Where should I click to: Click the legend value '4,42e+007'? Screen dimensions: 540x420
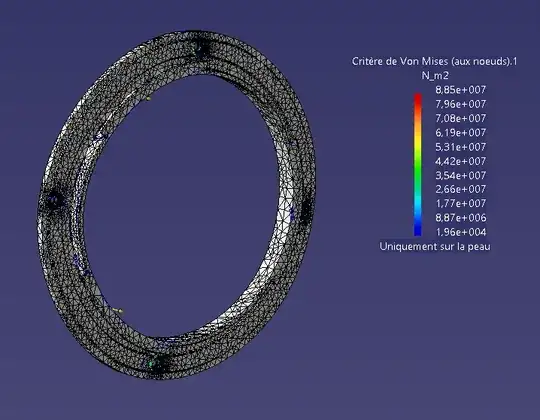461,161
